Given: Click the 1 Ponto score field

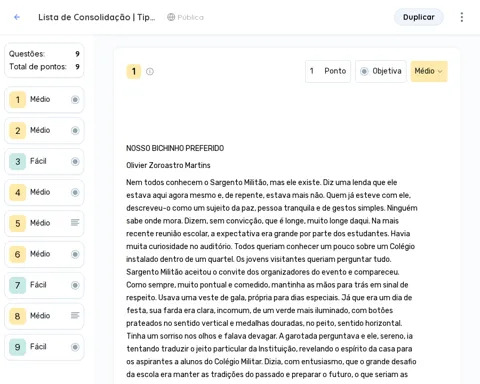Looking at the screenshot, I should coord(328,71).
